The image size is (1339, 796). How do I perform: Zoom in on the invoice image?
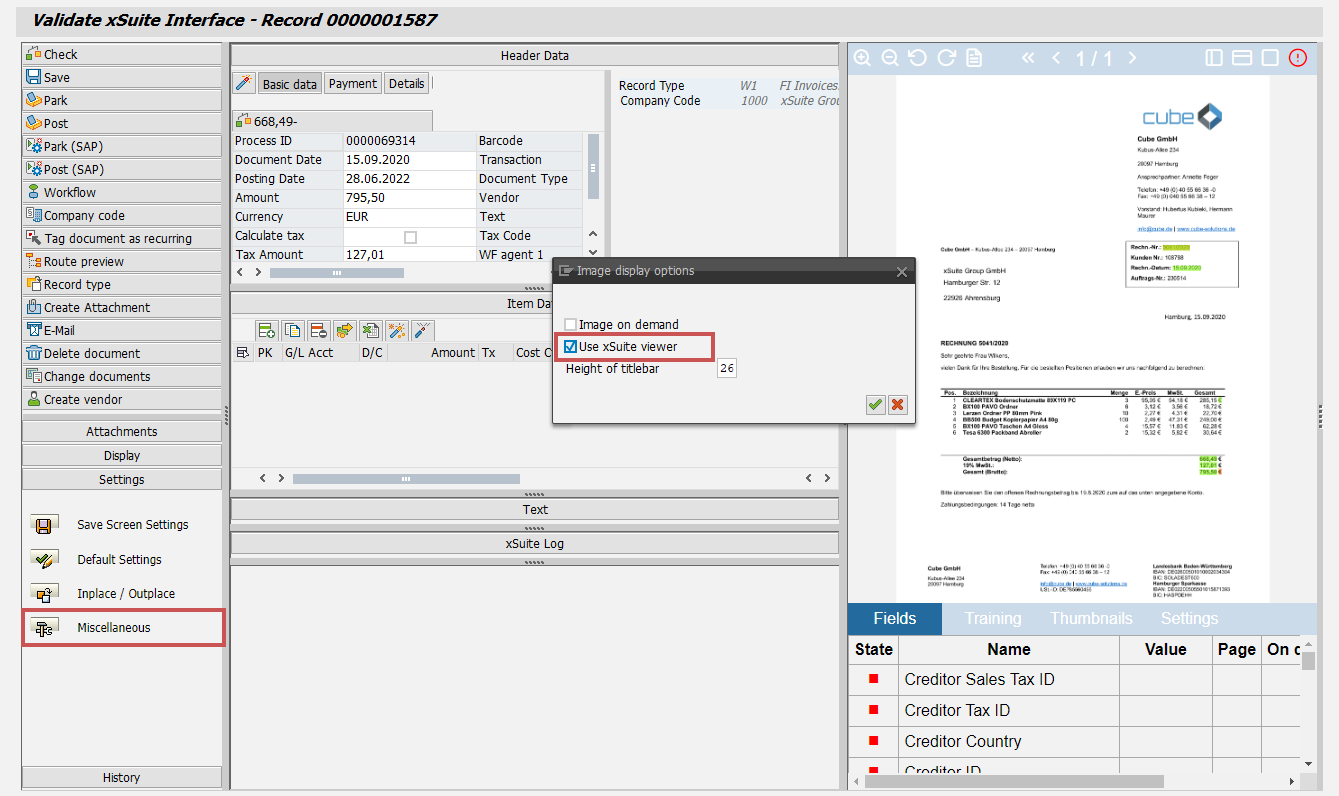[x=862, y=58]
